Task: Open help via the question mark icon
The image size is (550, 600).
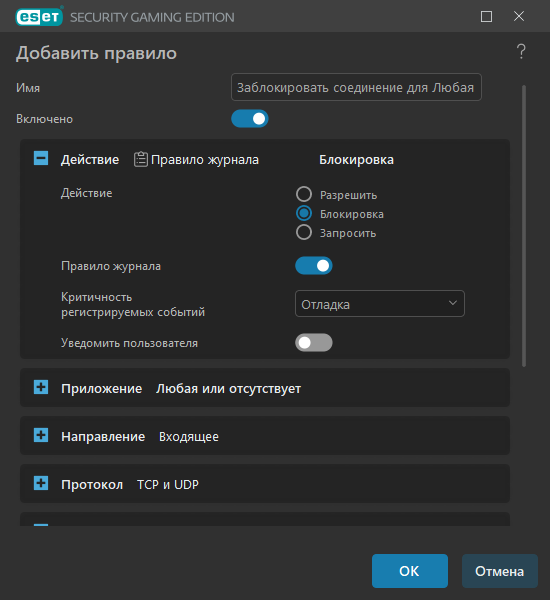Action: pyautogui.click(x=521, y=51)
